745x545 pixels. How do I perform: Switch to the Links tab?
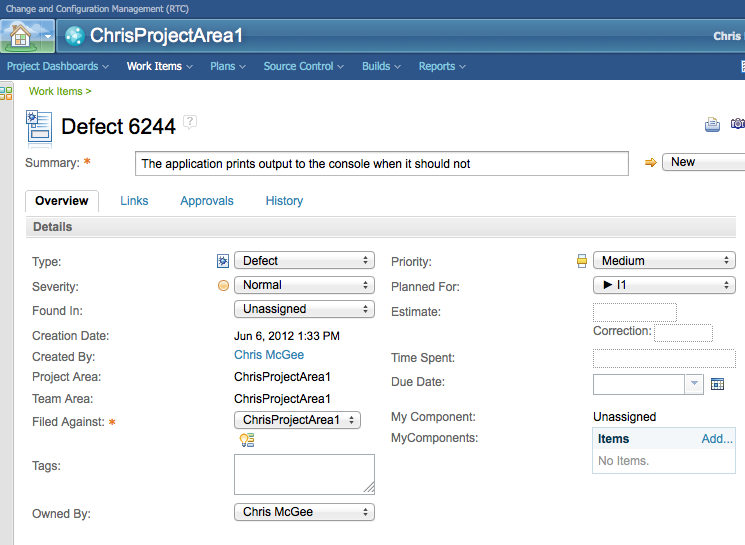coord(134,201)
